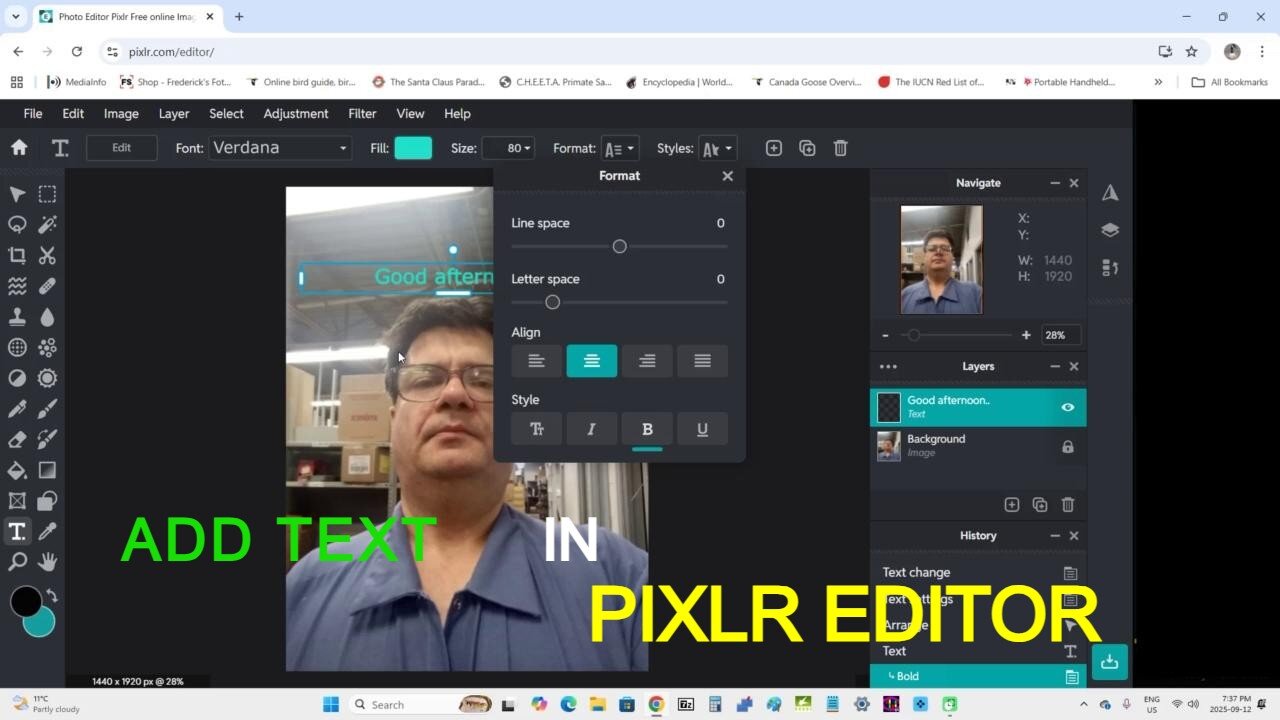1280x720 pixels.
Task: Select the Shape tool
Action: [x=47, y=500]
